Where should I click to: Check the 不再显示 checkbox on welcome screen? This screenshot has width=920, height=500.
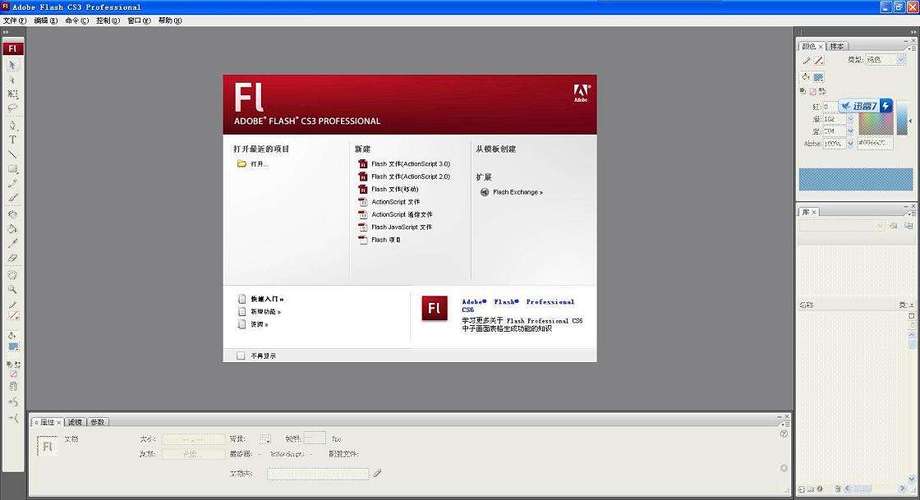coord(241,356)
